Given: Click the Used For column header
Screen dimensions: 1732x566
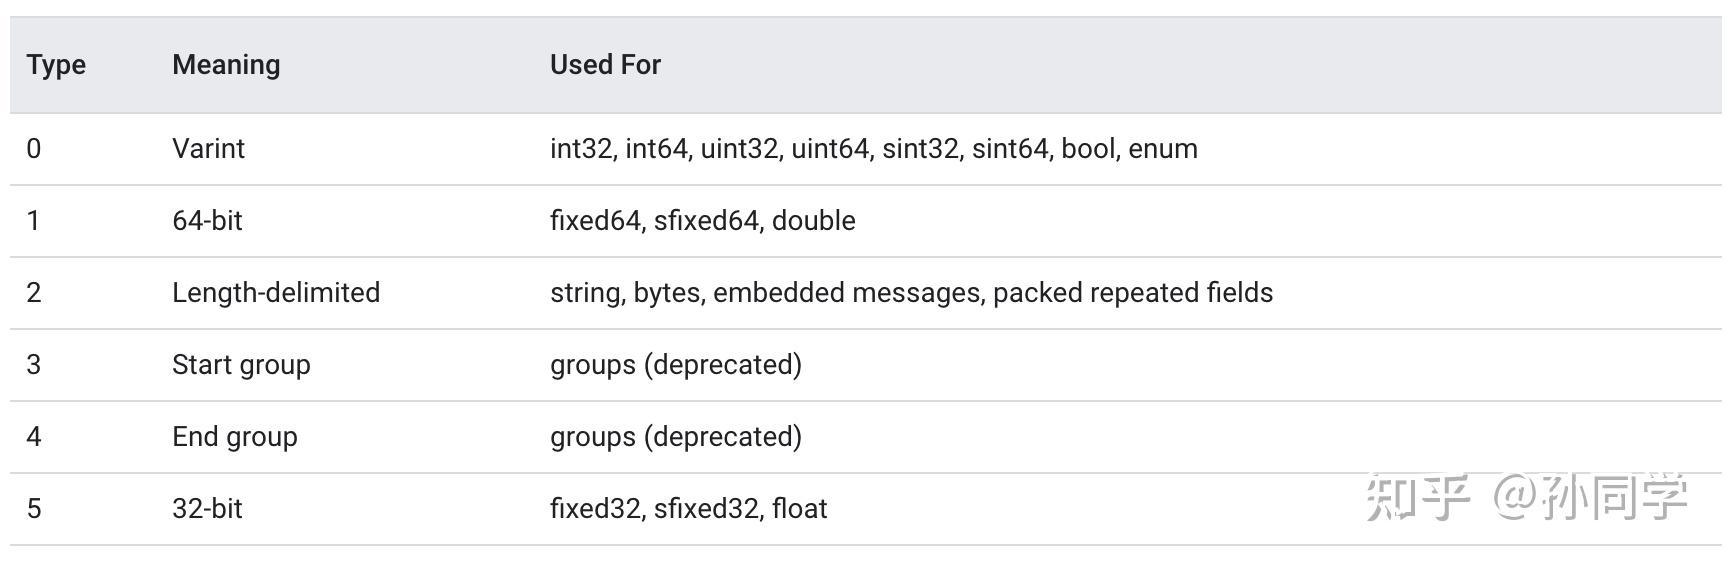Looking at the screenshot, I should 605,65.
